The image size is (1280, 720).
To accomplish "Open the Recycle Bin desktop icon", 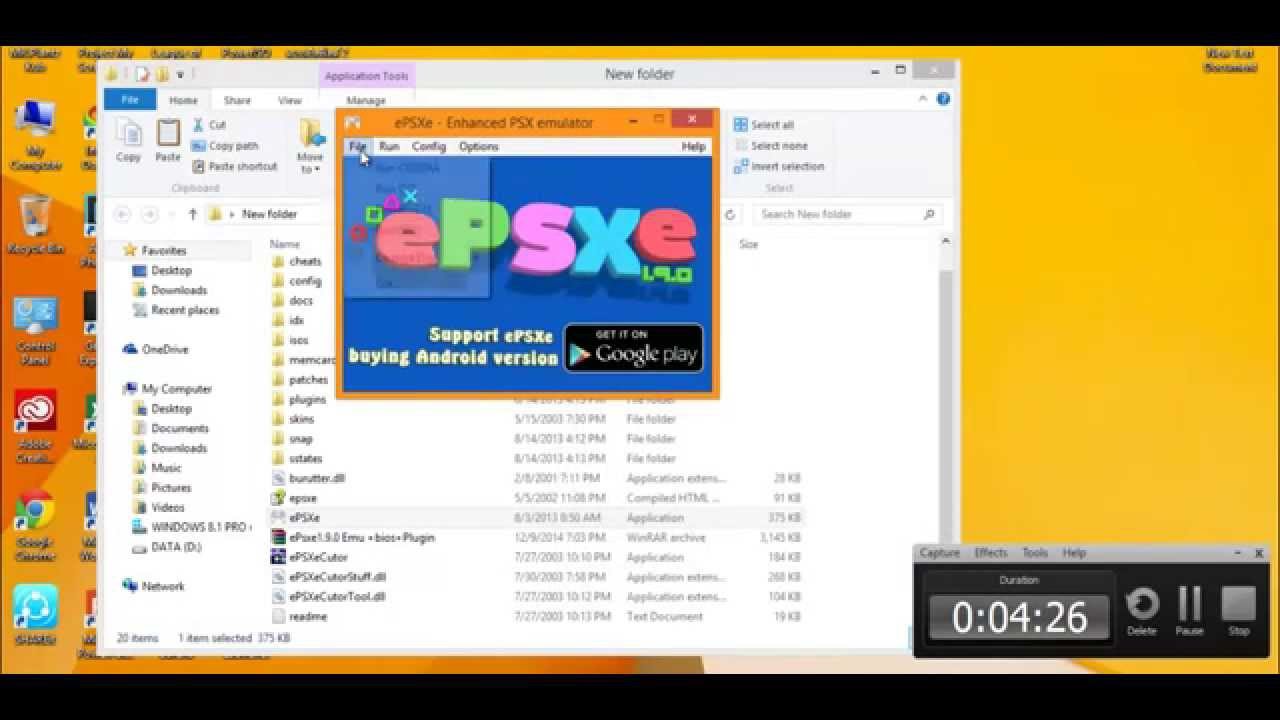I will coord(36,224).
